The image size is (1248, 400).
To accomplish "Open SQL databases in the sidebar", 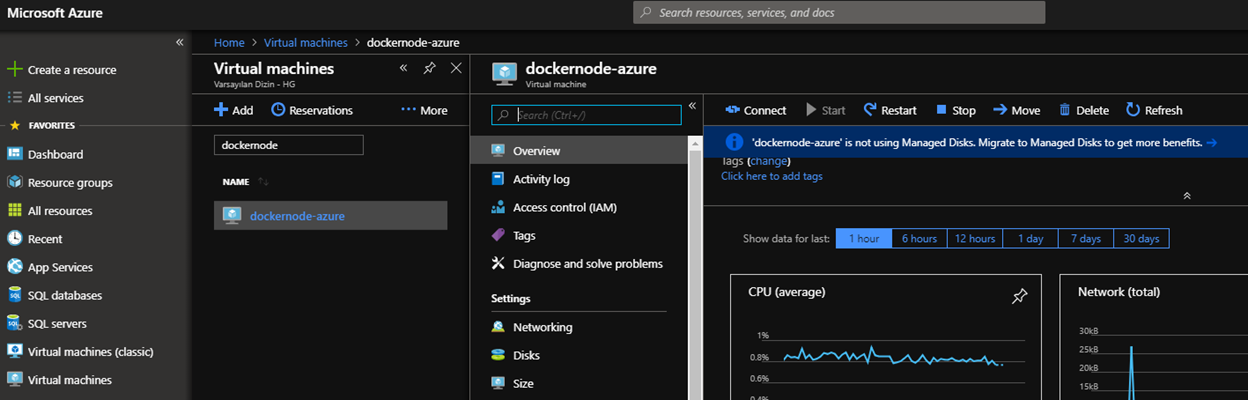I will click(65, 295).
